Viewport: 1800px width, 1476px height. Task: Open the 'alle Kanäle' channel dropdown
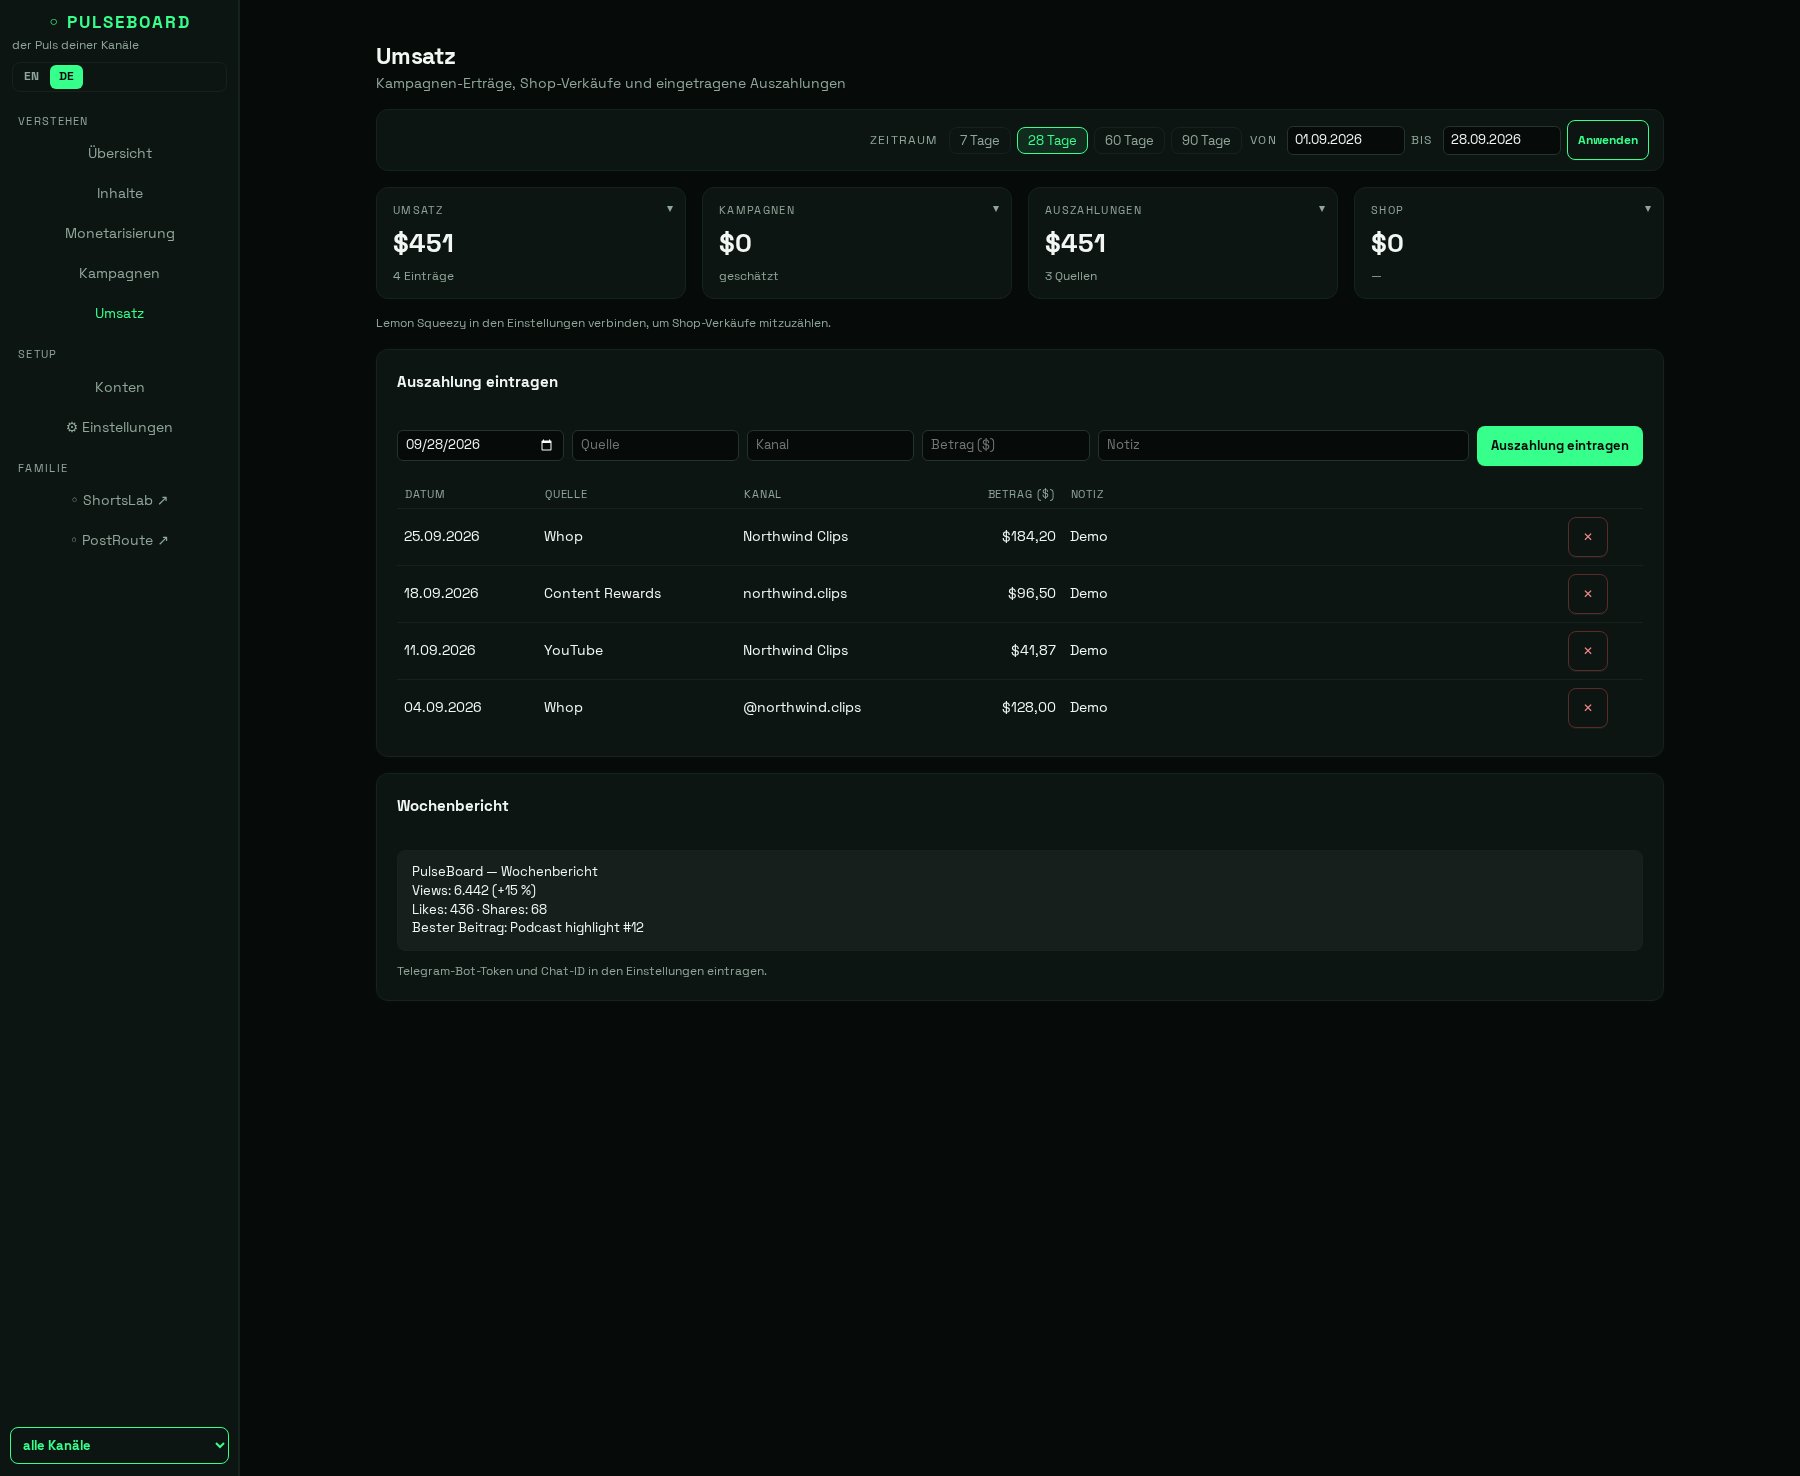[119, 1445]
